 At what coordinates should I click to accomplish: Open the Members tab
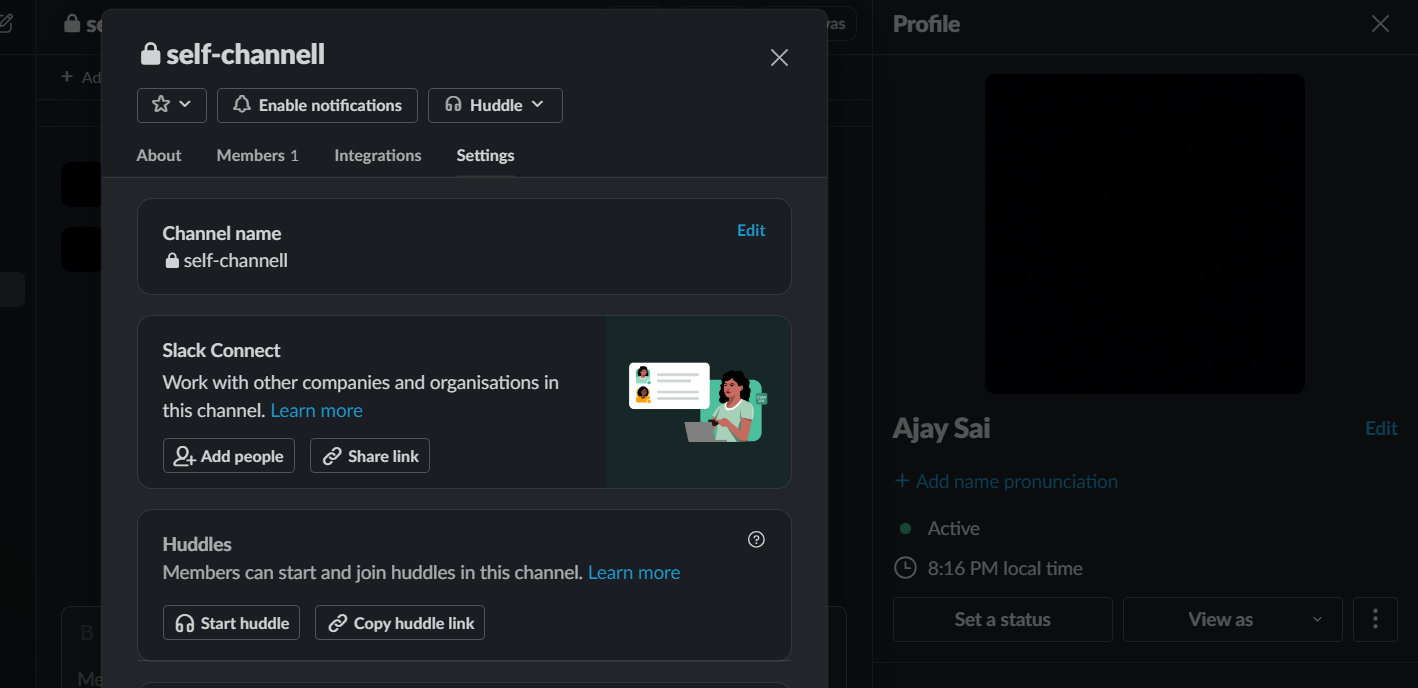(257, 156)
